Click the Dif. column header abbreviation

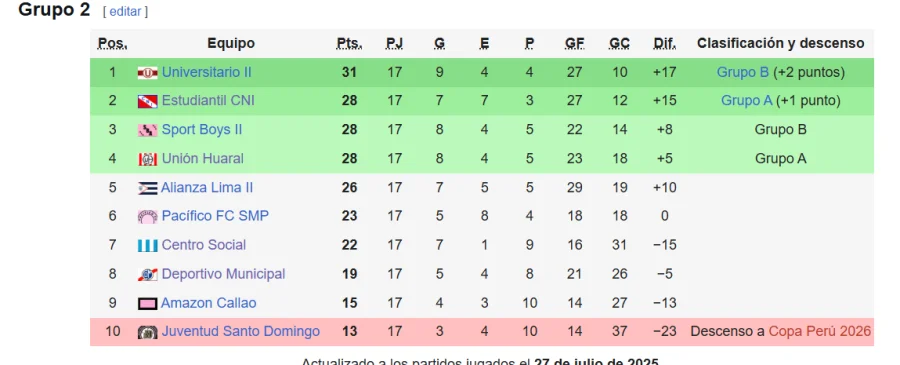click(x=665, y=44)
